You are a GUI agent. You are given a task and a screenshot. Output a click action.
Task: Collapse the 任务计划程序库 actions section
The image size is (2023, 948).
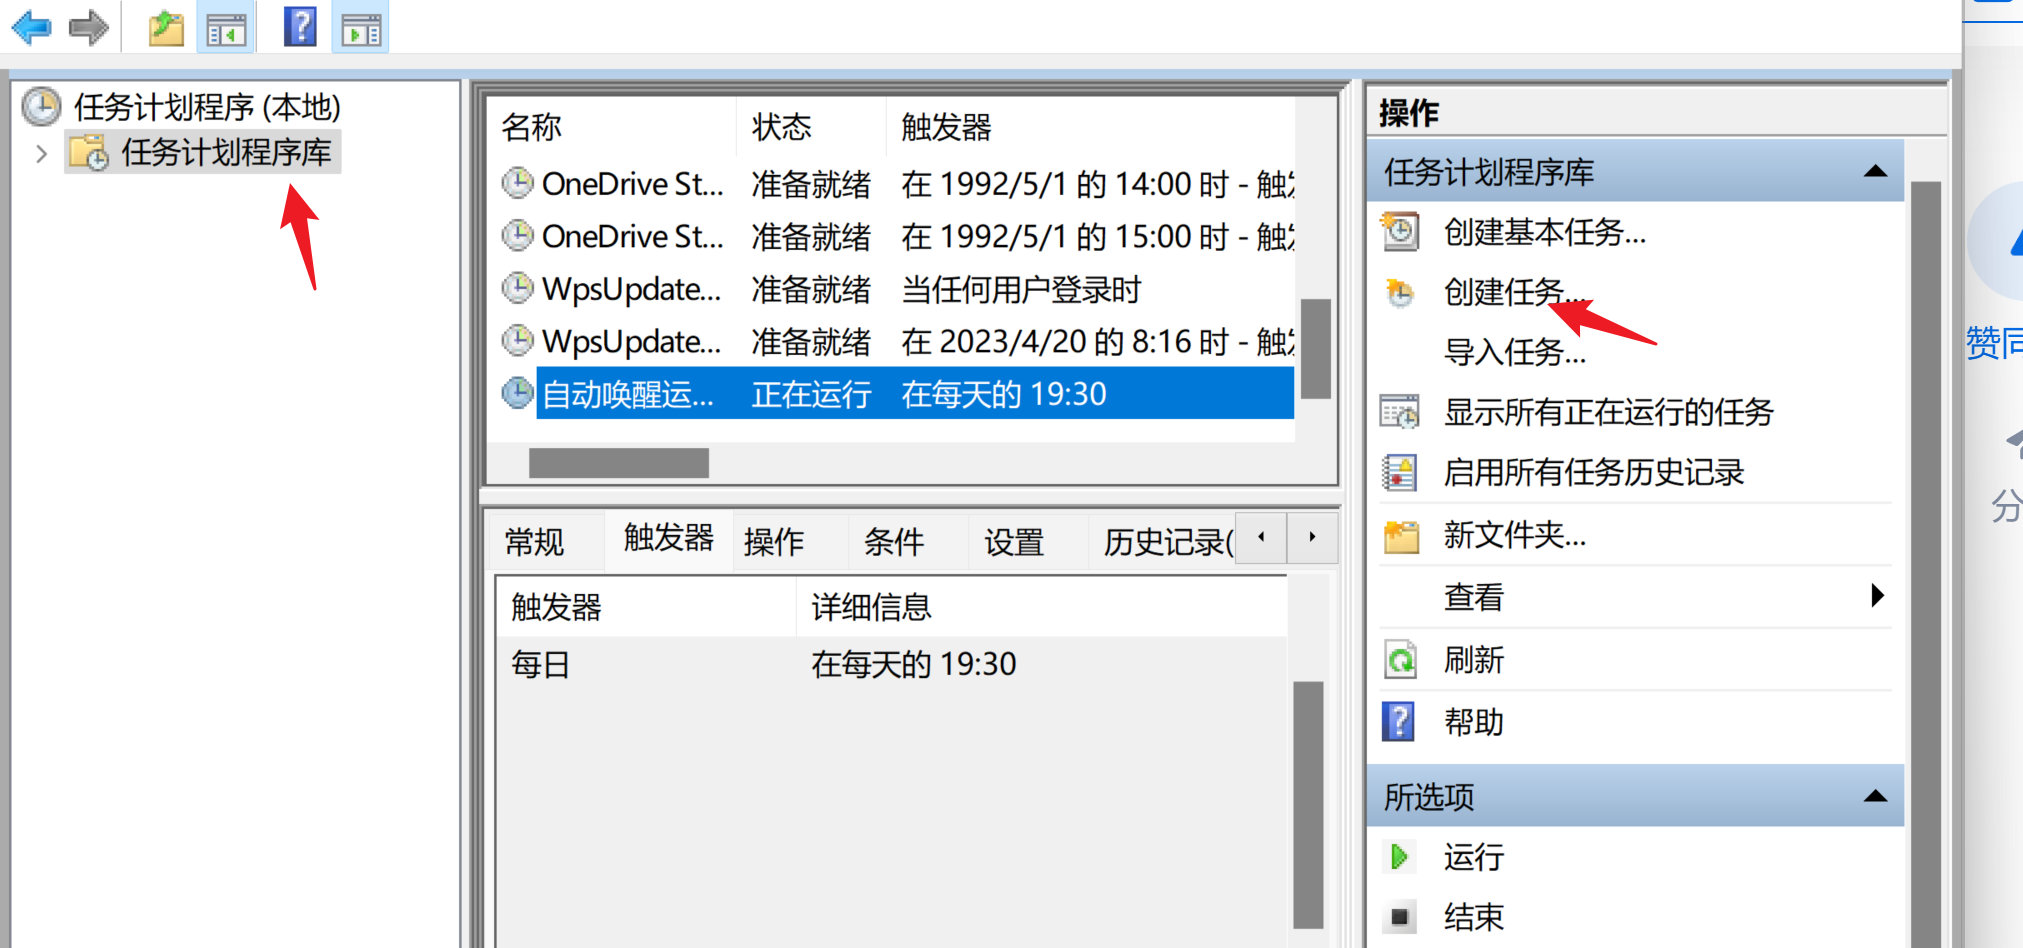tap(1875, 172)
